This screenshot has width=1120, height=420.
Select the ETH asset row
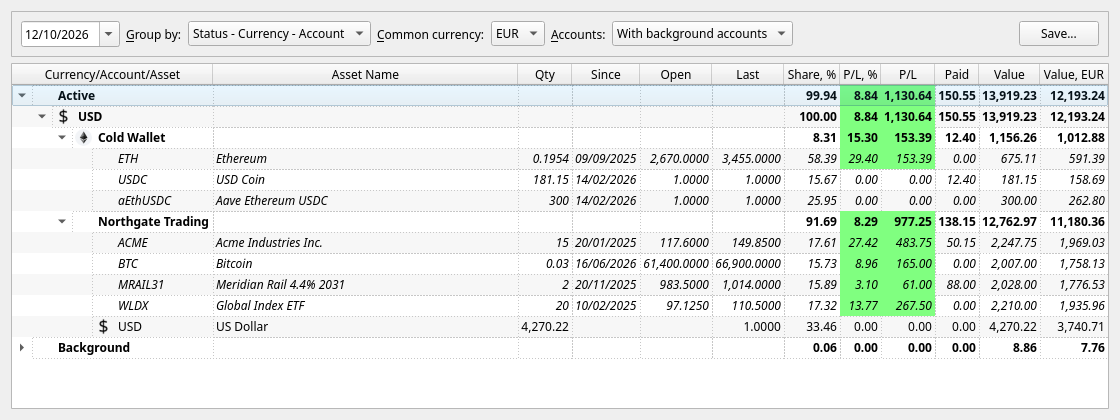pyautogui.click(x=560, y=159)
